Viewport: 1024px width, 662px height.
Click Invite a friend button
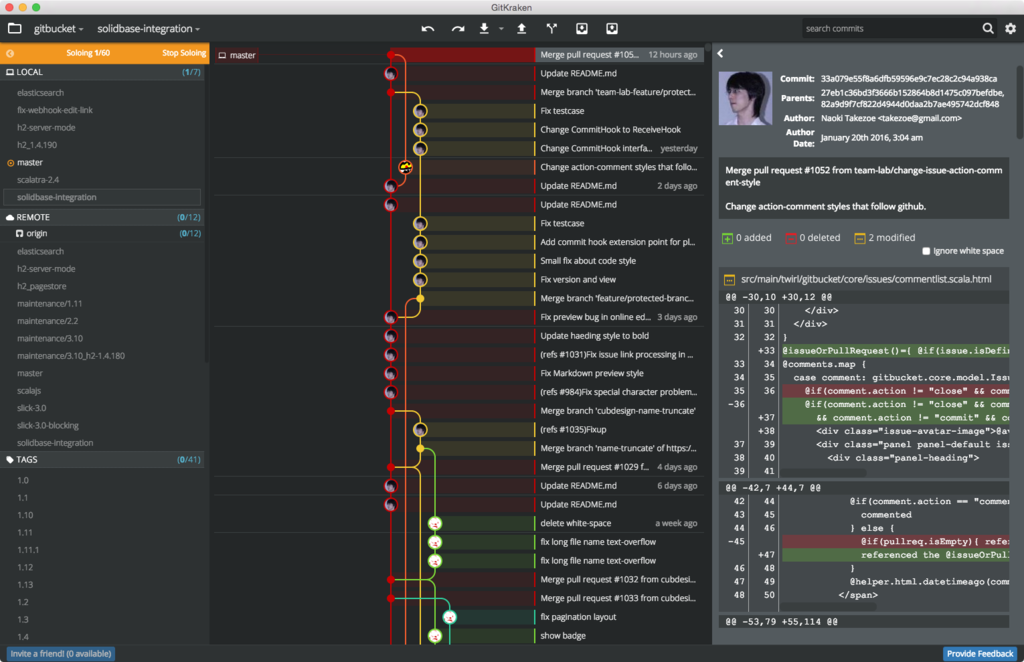point(61,654)
